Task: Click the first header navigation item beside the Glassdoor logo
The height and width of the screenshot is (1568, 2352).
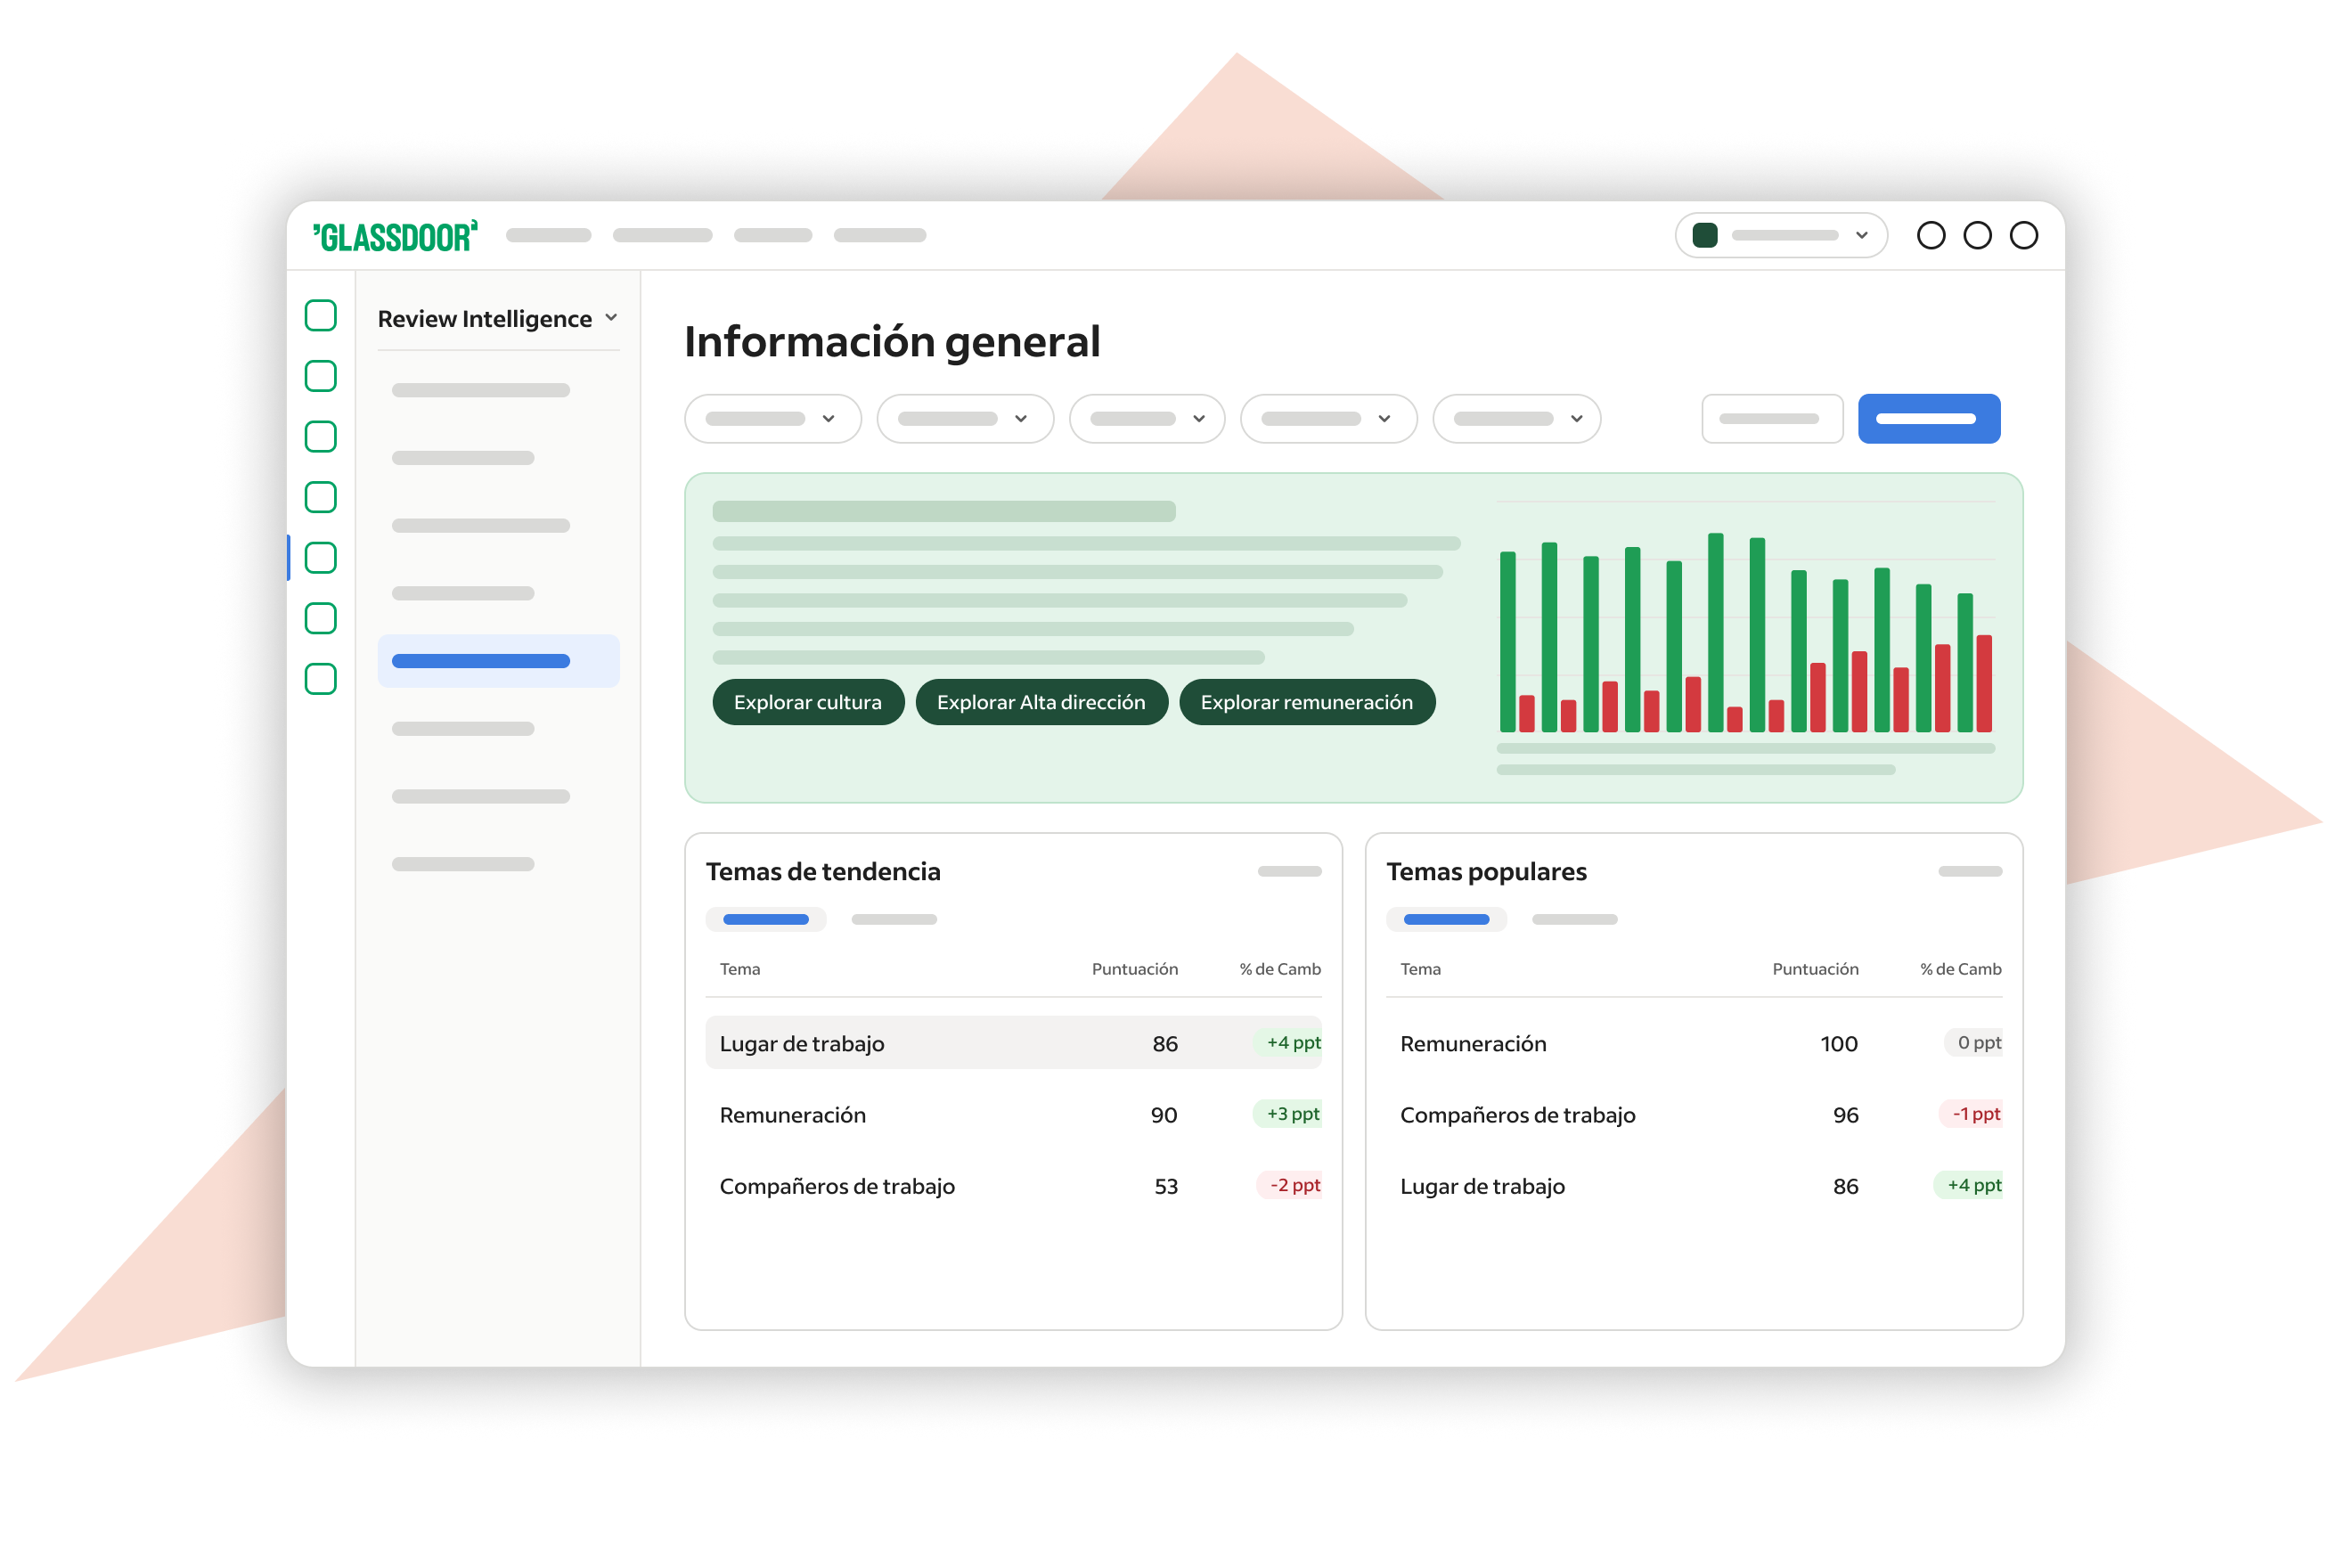Action: (548, 235)
